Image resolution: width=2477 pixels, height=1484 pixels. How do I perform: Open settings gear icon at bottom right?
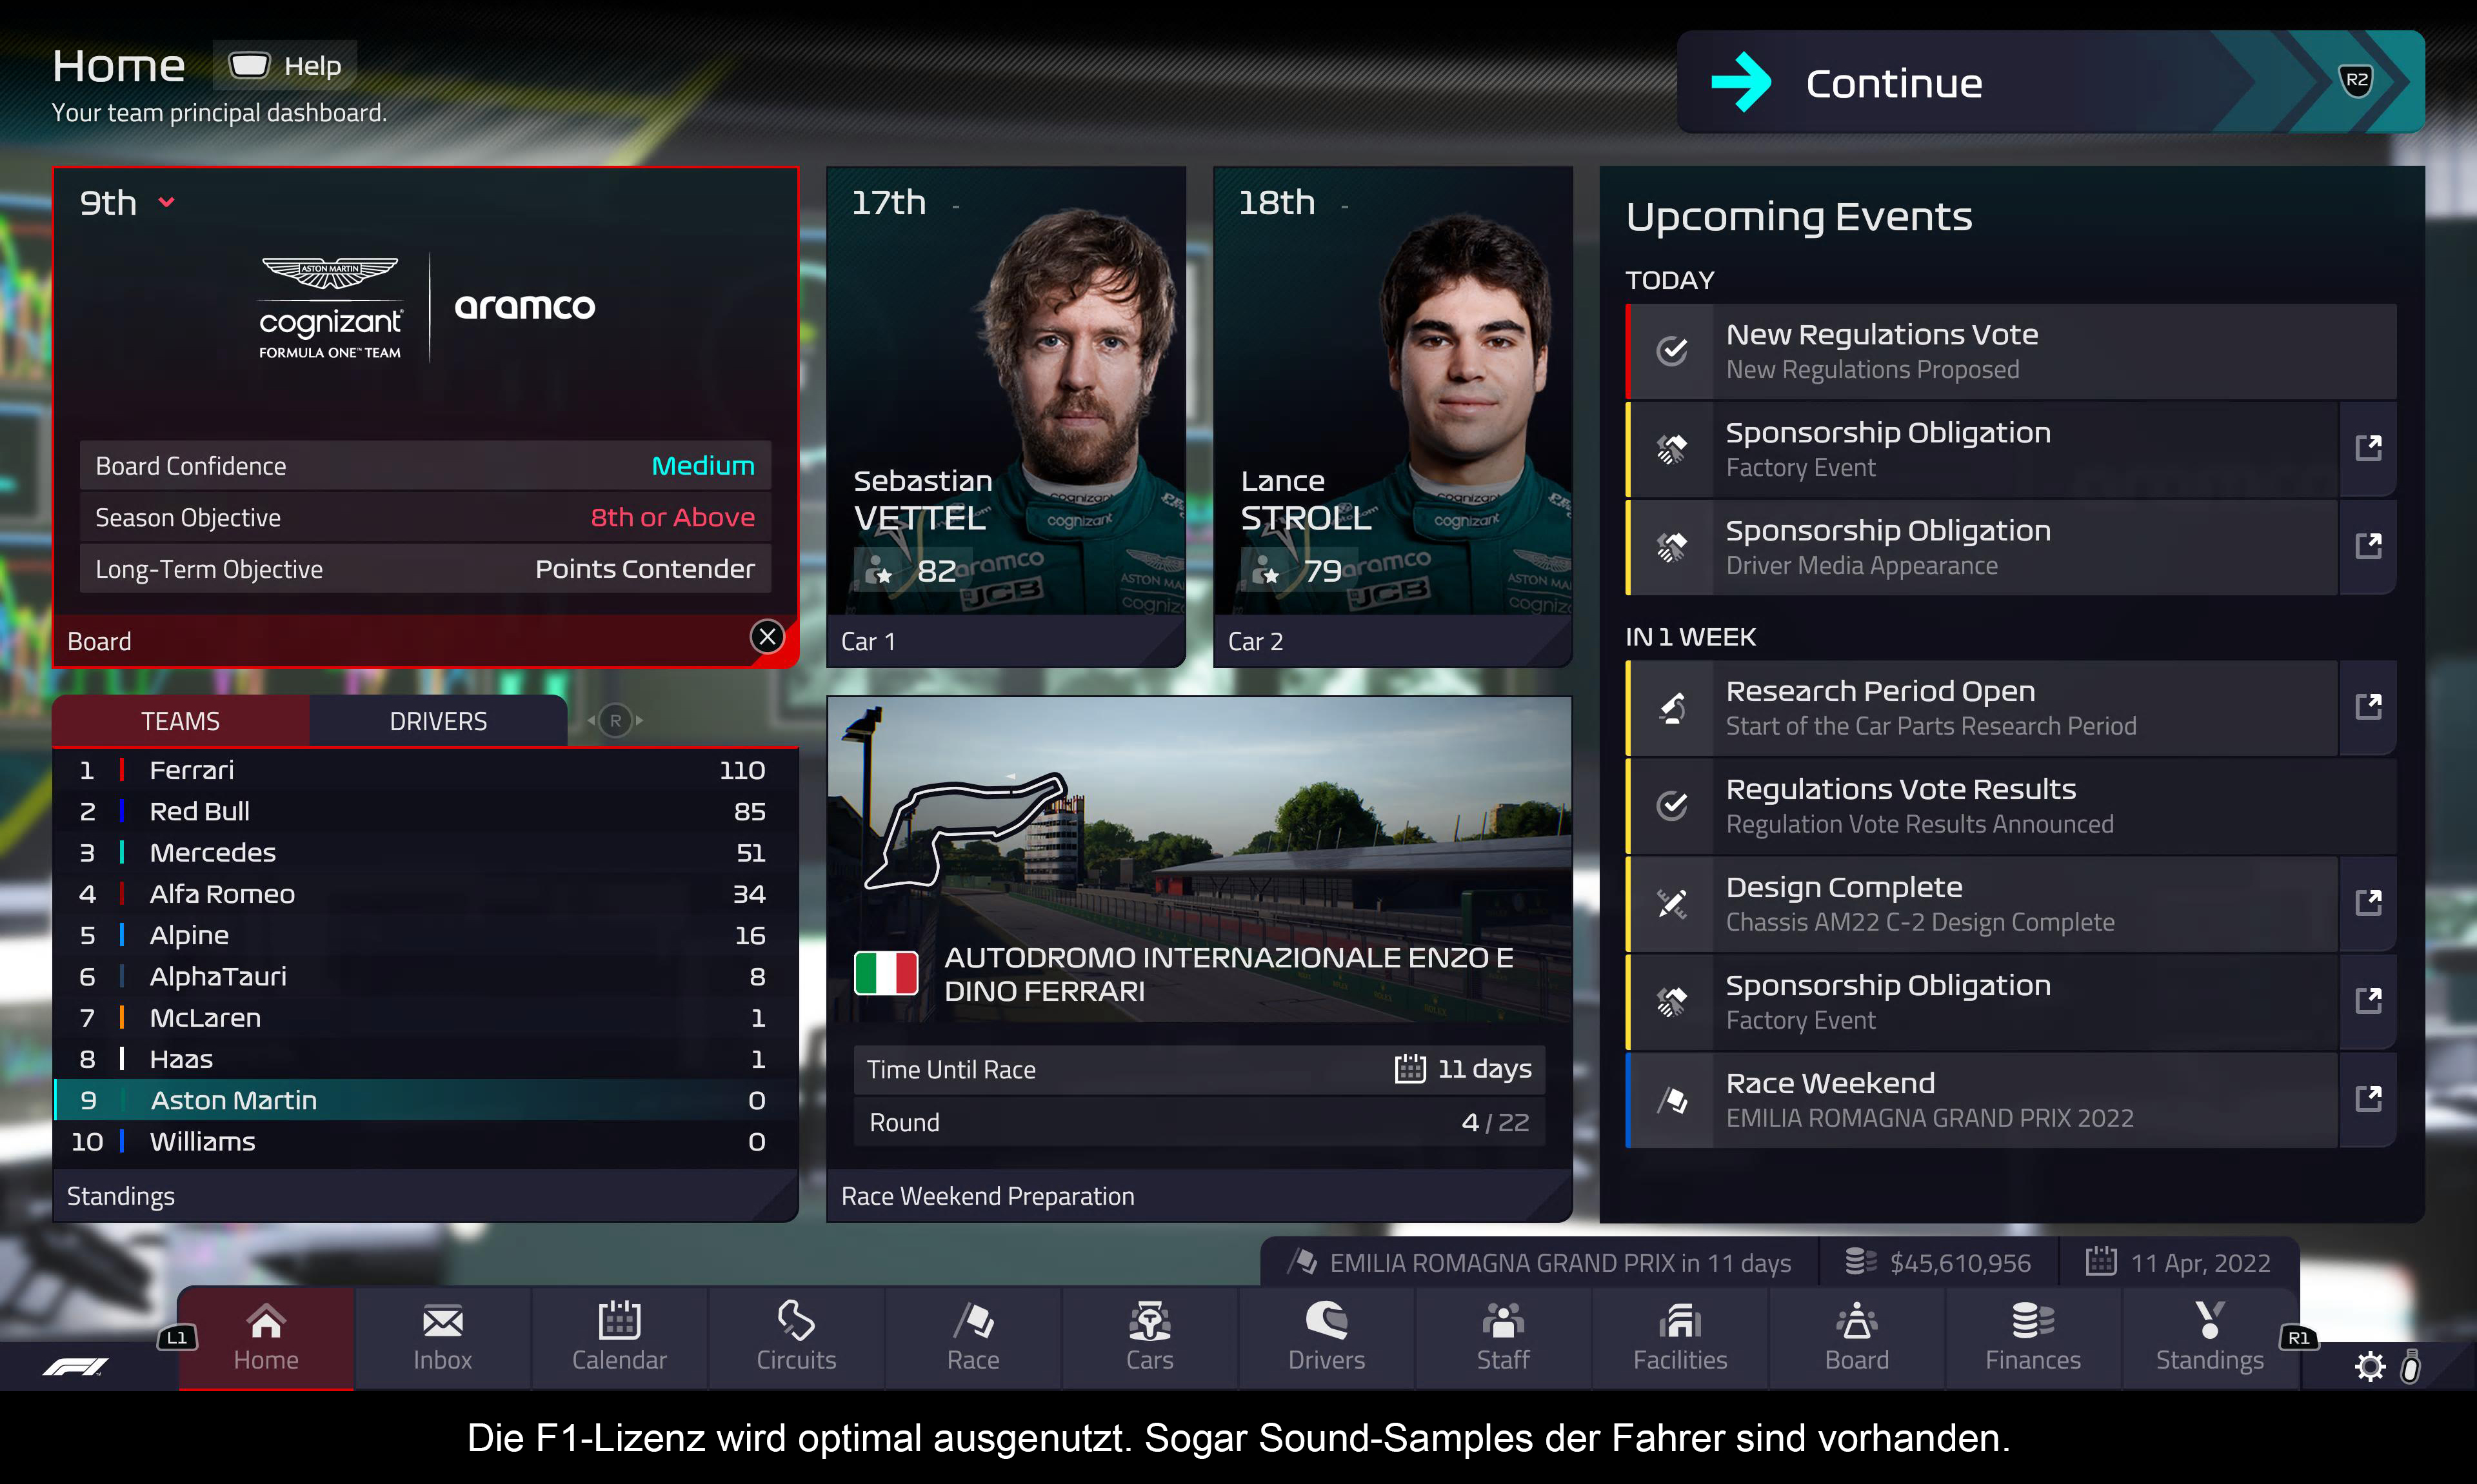[2370, 1367]
